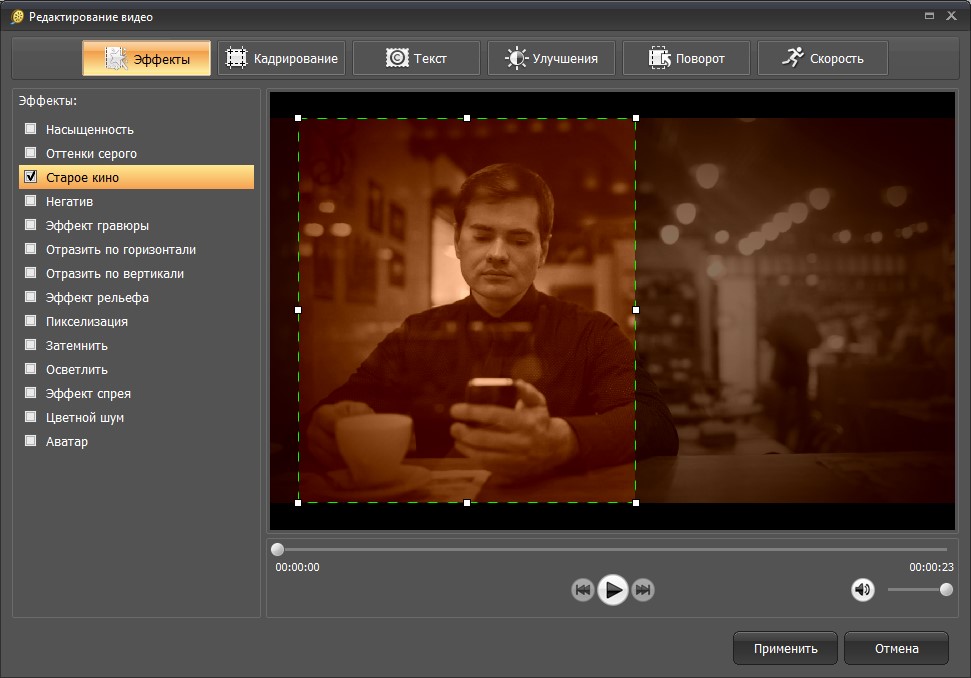Jump to previous frame with the rewind icon
This screenshot has height=678, width=971.
pos(583,590)
